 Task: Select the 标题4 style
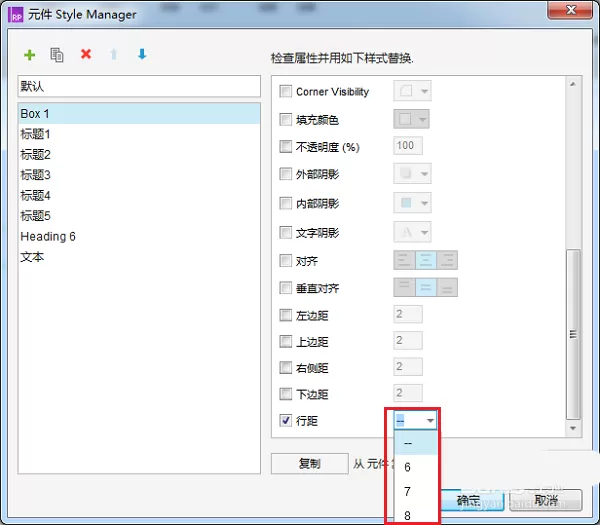139,196
